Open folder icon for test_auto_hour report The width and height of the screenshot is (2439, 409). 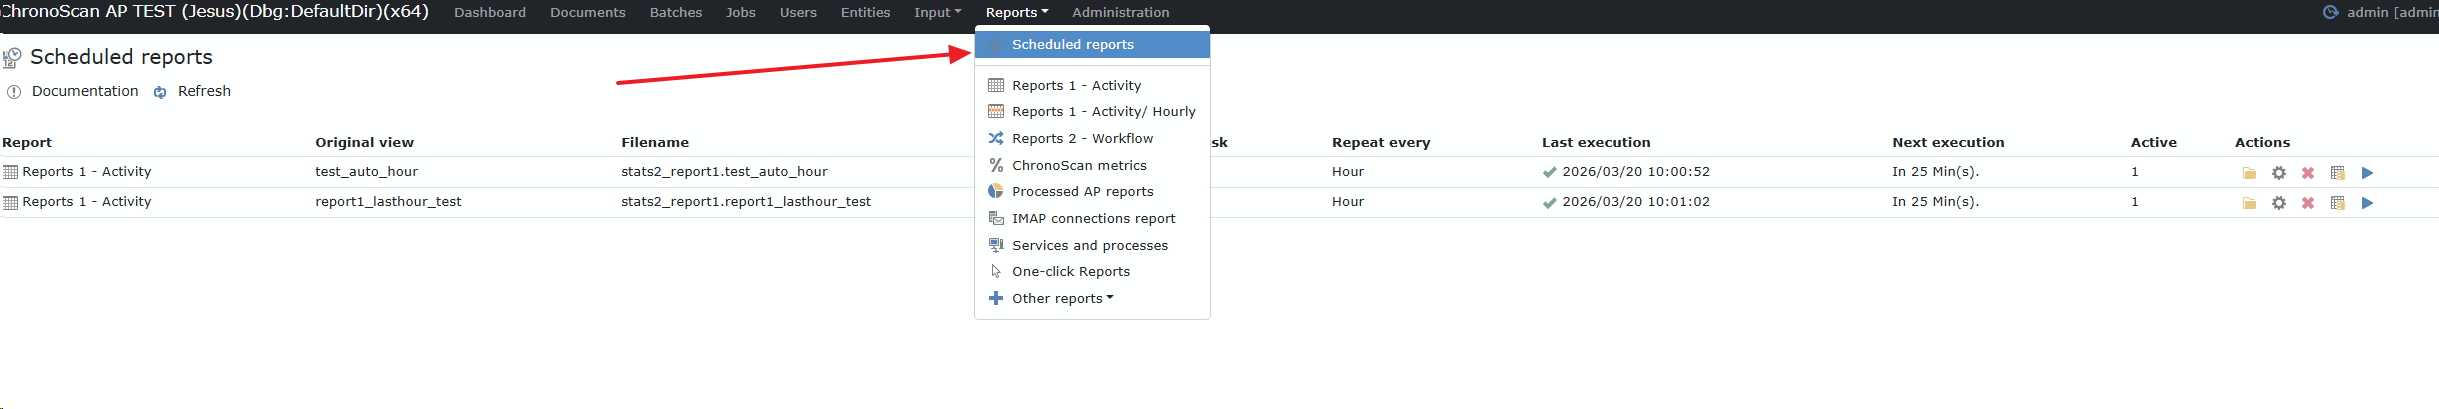pyautogui.click(x=2249, y=173)
